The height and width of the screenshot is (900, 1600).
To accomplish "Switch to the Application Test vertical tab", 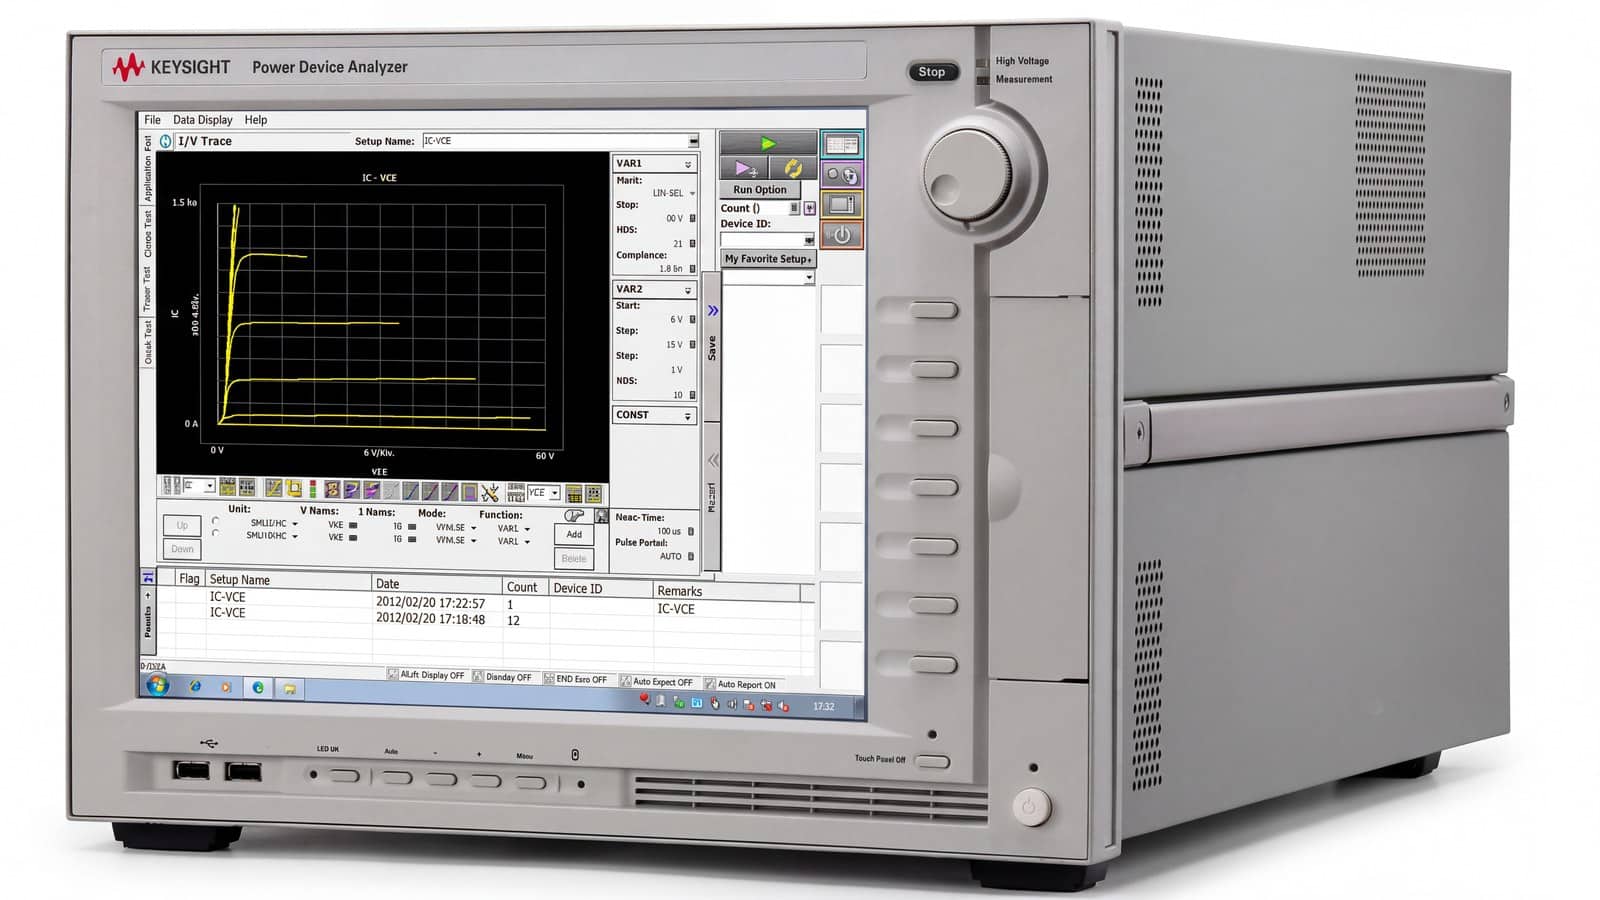I will pyautogui.click(x=148, y=169).
